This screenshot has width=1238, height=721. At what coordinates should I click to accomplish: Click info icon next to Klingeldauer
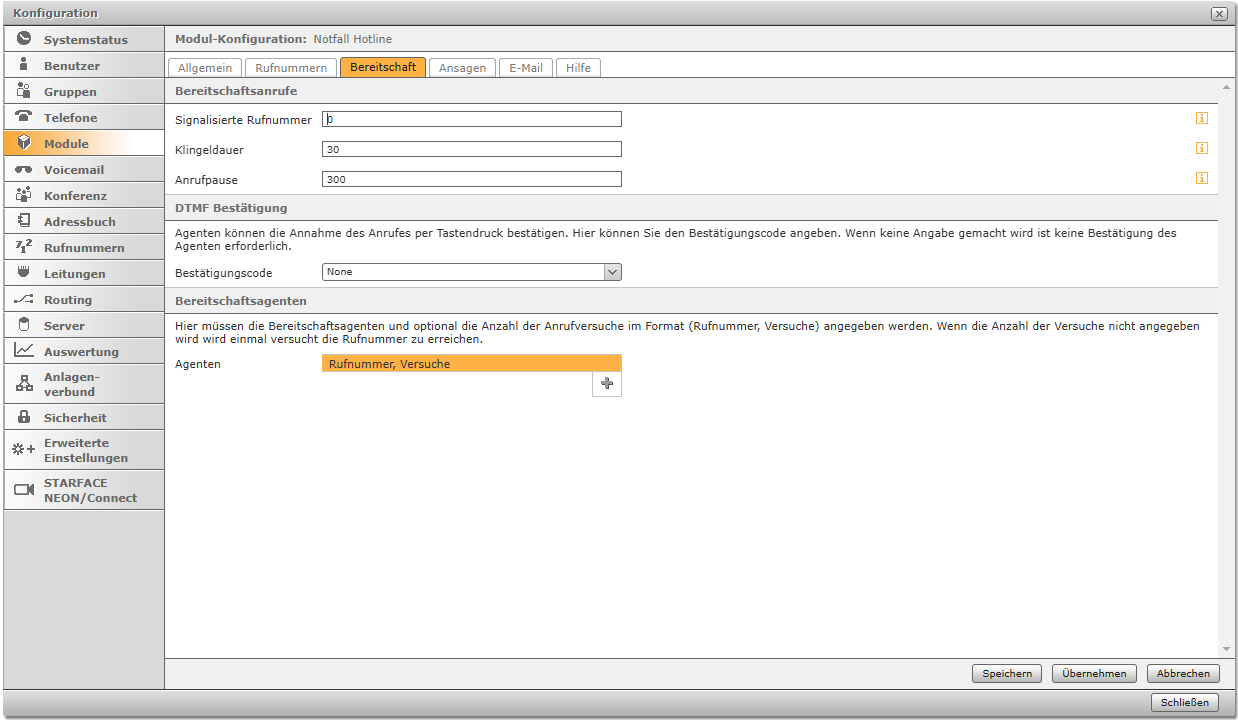(1201, 149)
